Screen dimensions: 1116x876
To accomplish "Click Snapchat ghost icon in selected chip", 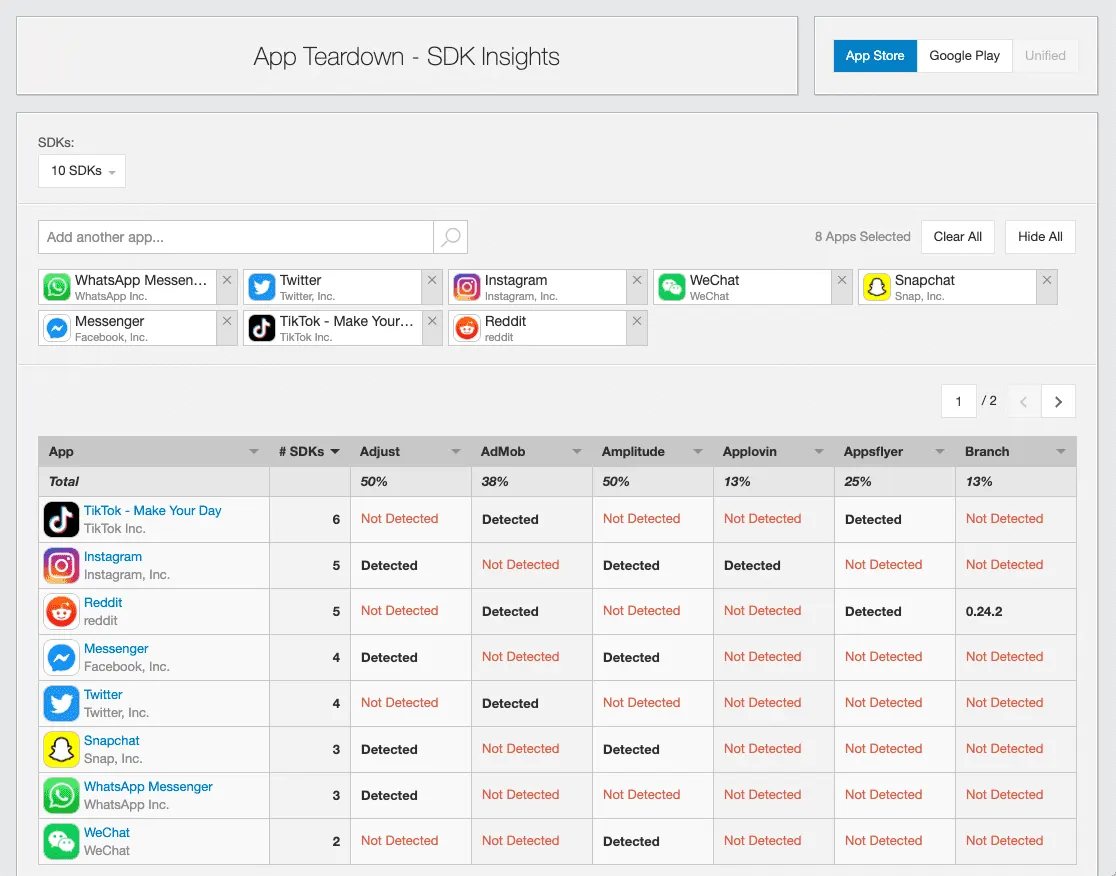I will [877, 287].
